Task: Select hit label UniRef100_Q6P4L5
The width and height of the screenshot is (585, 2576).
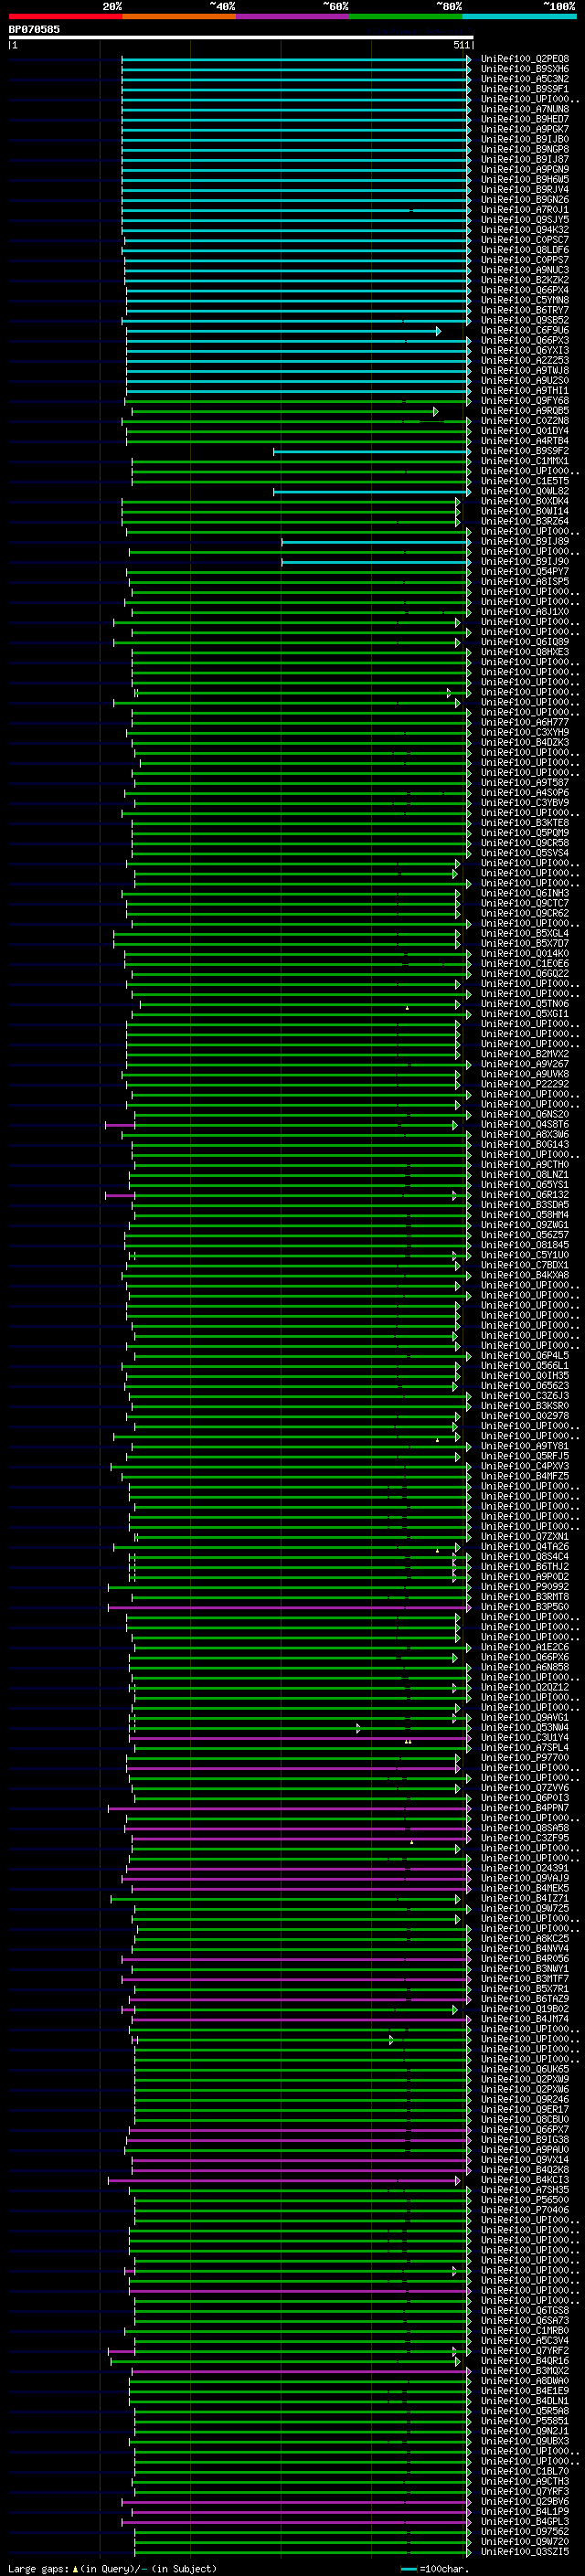Action: pos(525,1355)
